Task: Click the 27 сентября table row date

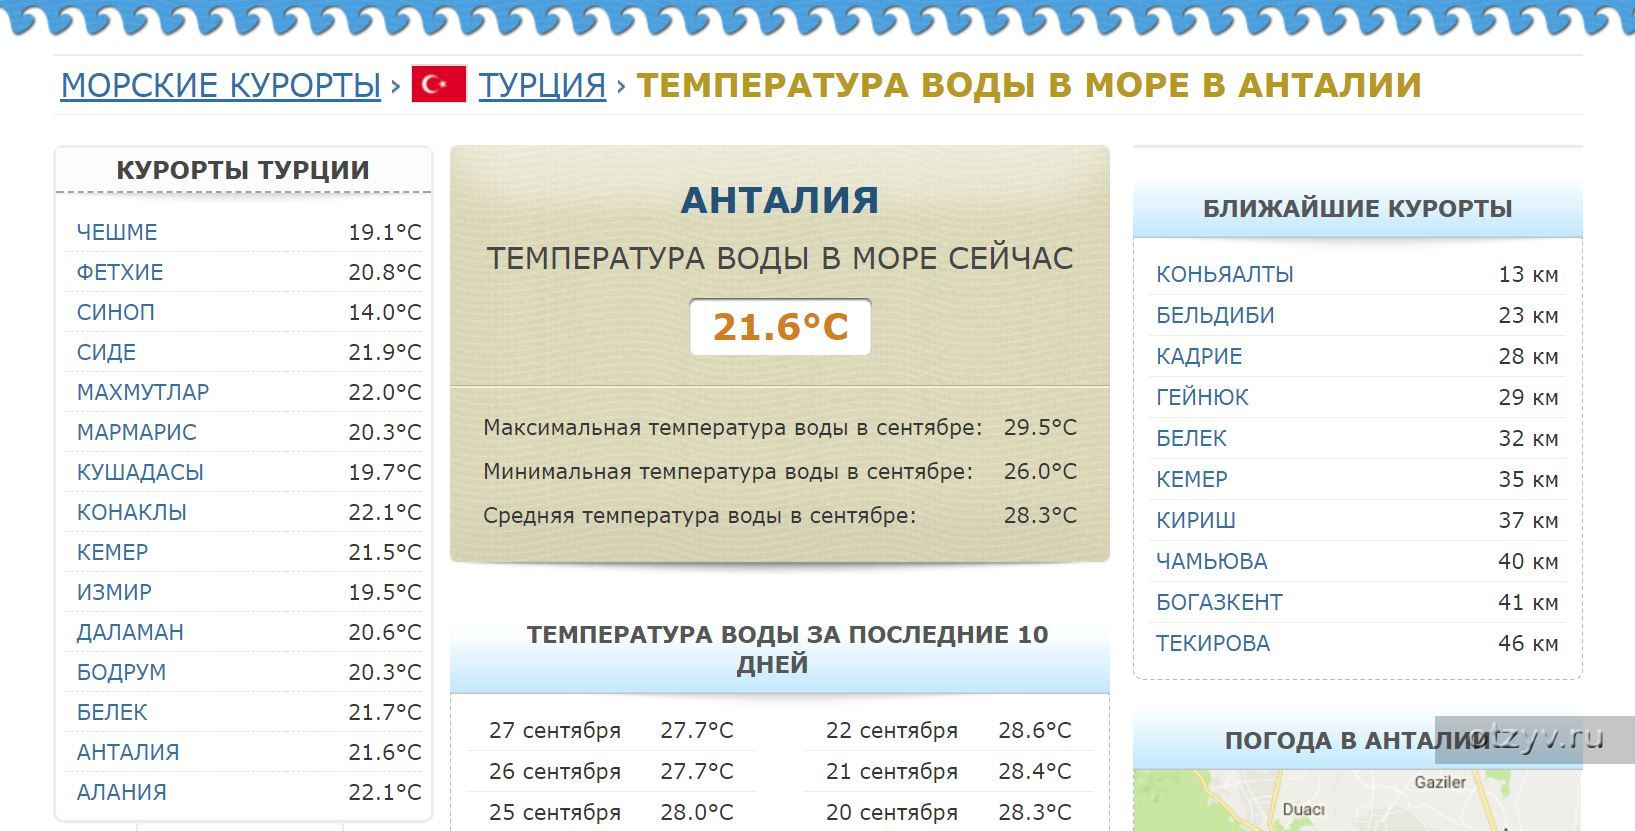Action: (555, 731)
